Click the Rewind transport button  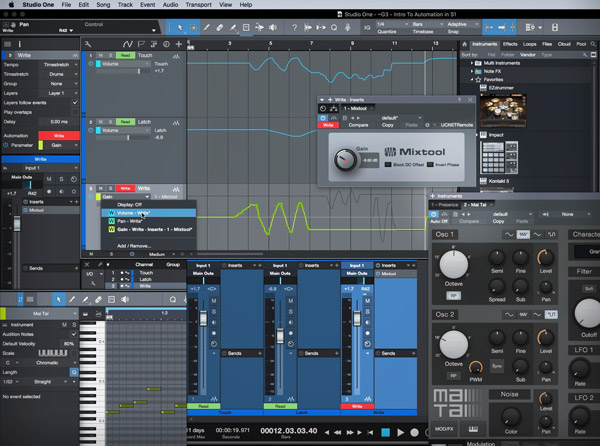[338, 432]
